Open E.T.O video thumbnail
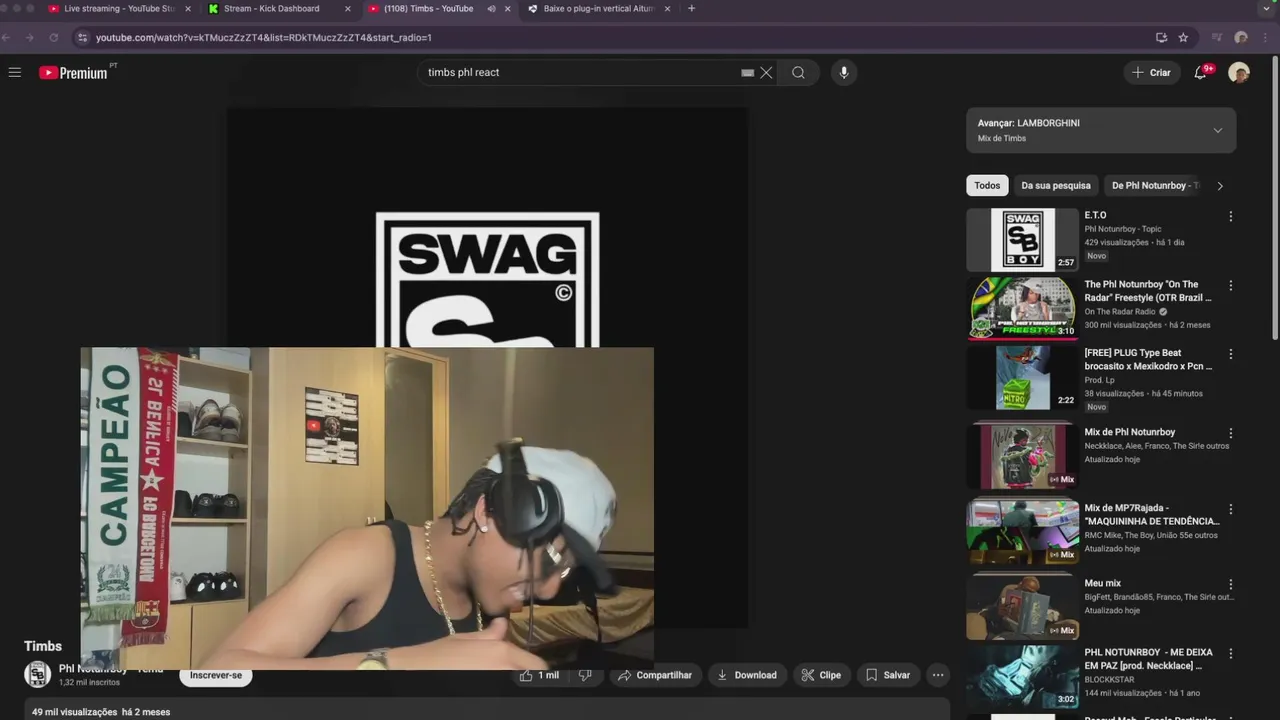This screenshot has width=1280, height=720. [x=1022, y=239]
